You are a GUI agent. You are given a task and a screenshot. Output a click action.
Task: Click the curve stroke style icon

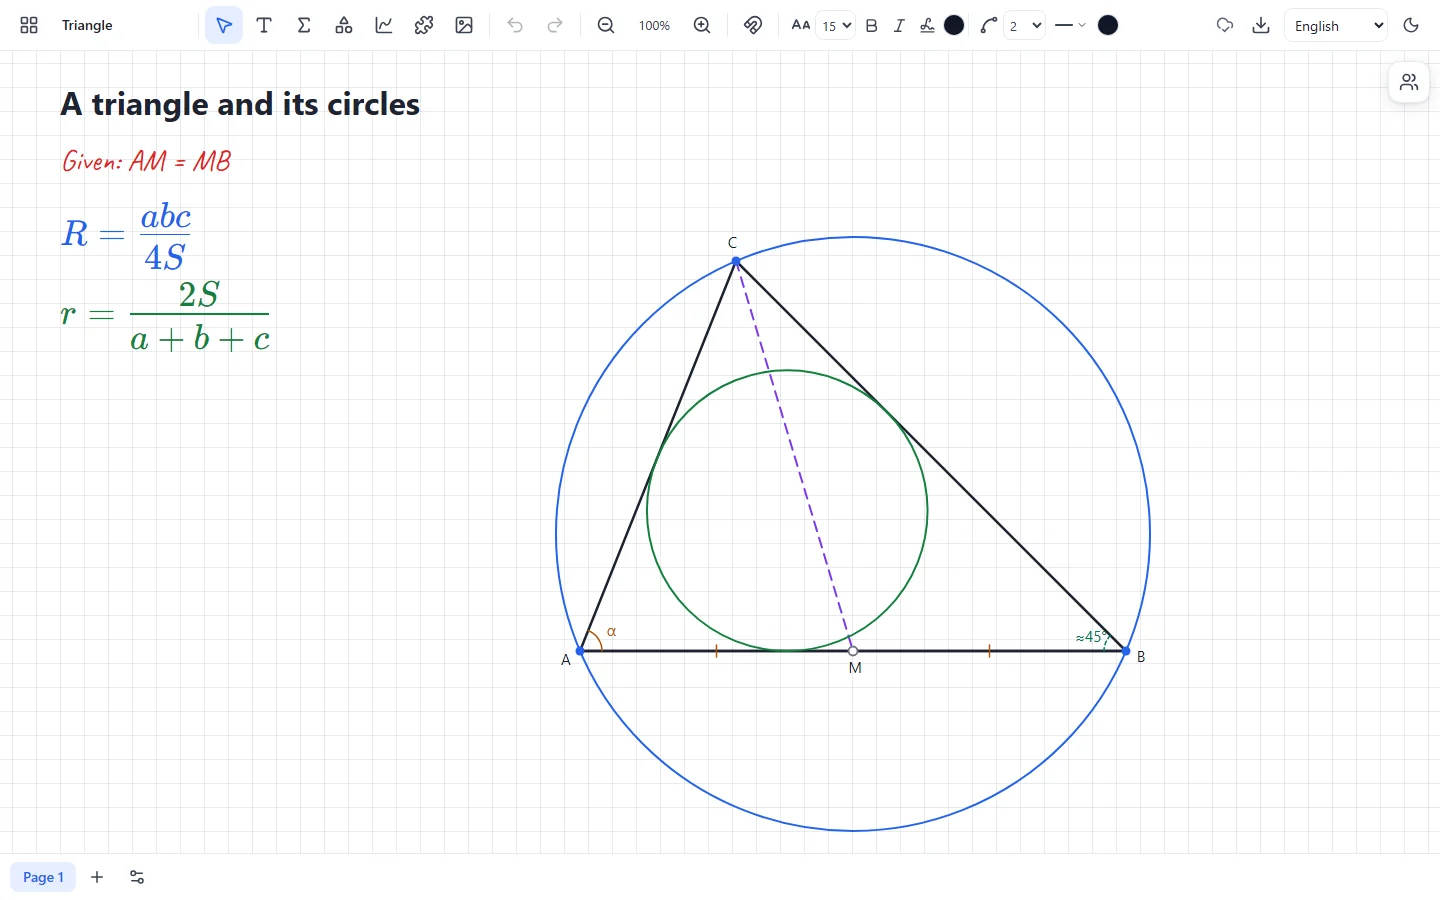pos(989,25)
